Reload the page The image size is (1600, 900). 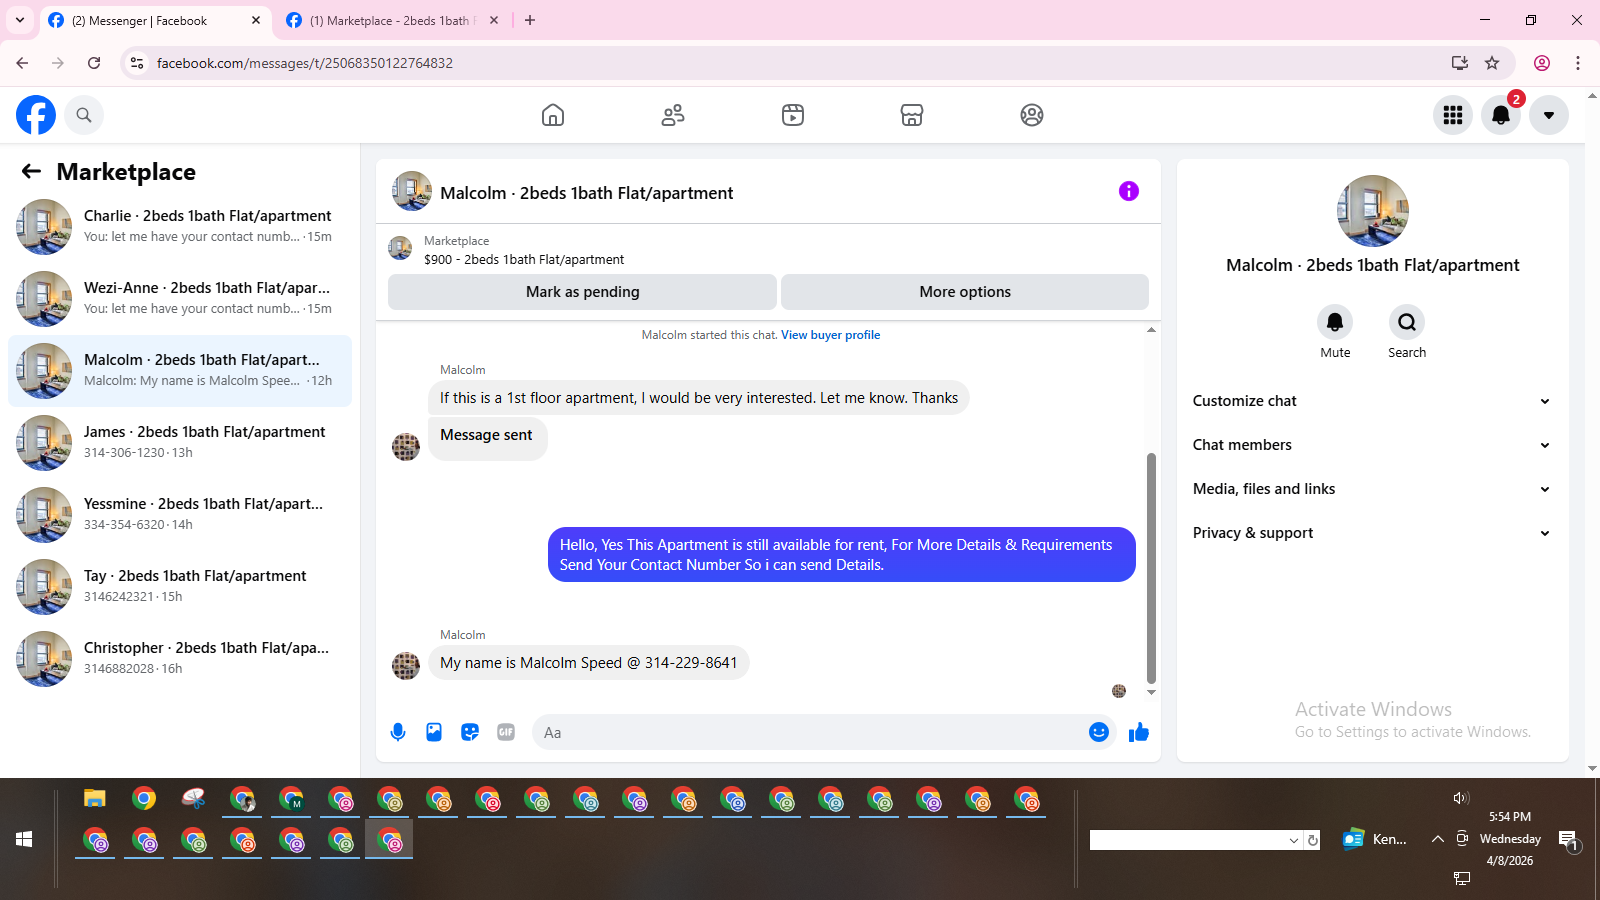click(94, 63)
